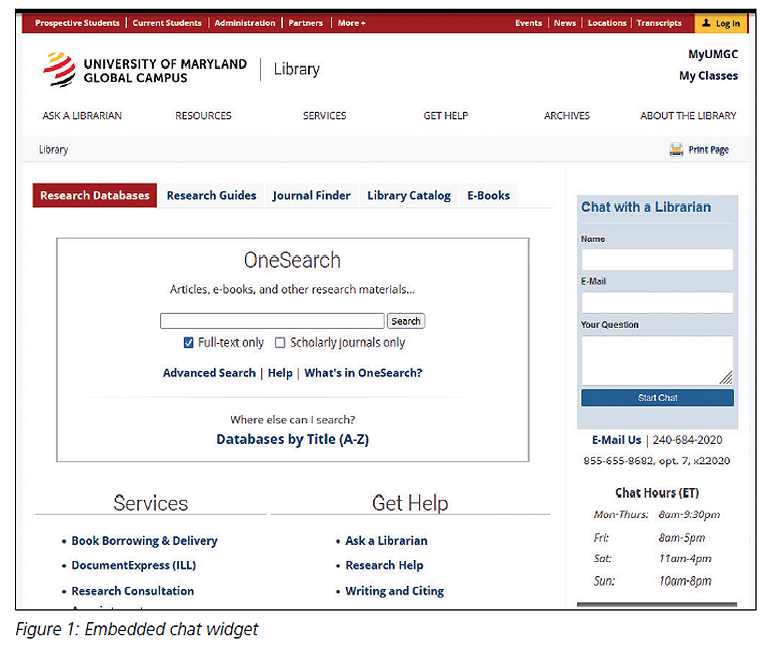Click the user icon in Log In button
This screenshot has height=647, width=777.
click(706, 23)
